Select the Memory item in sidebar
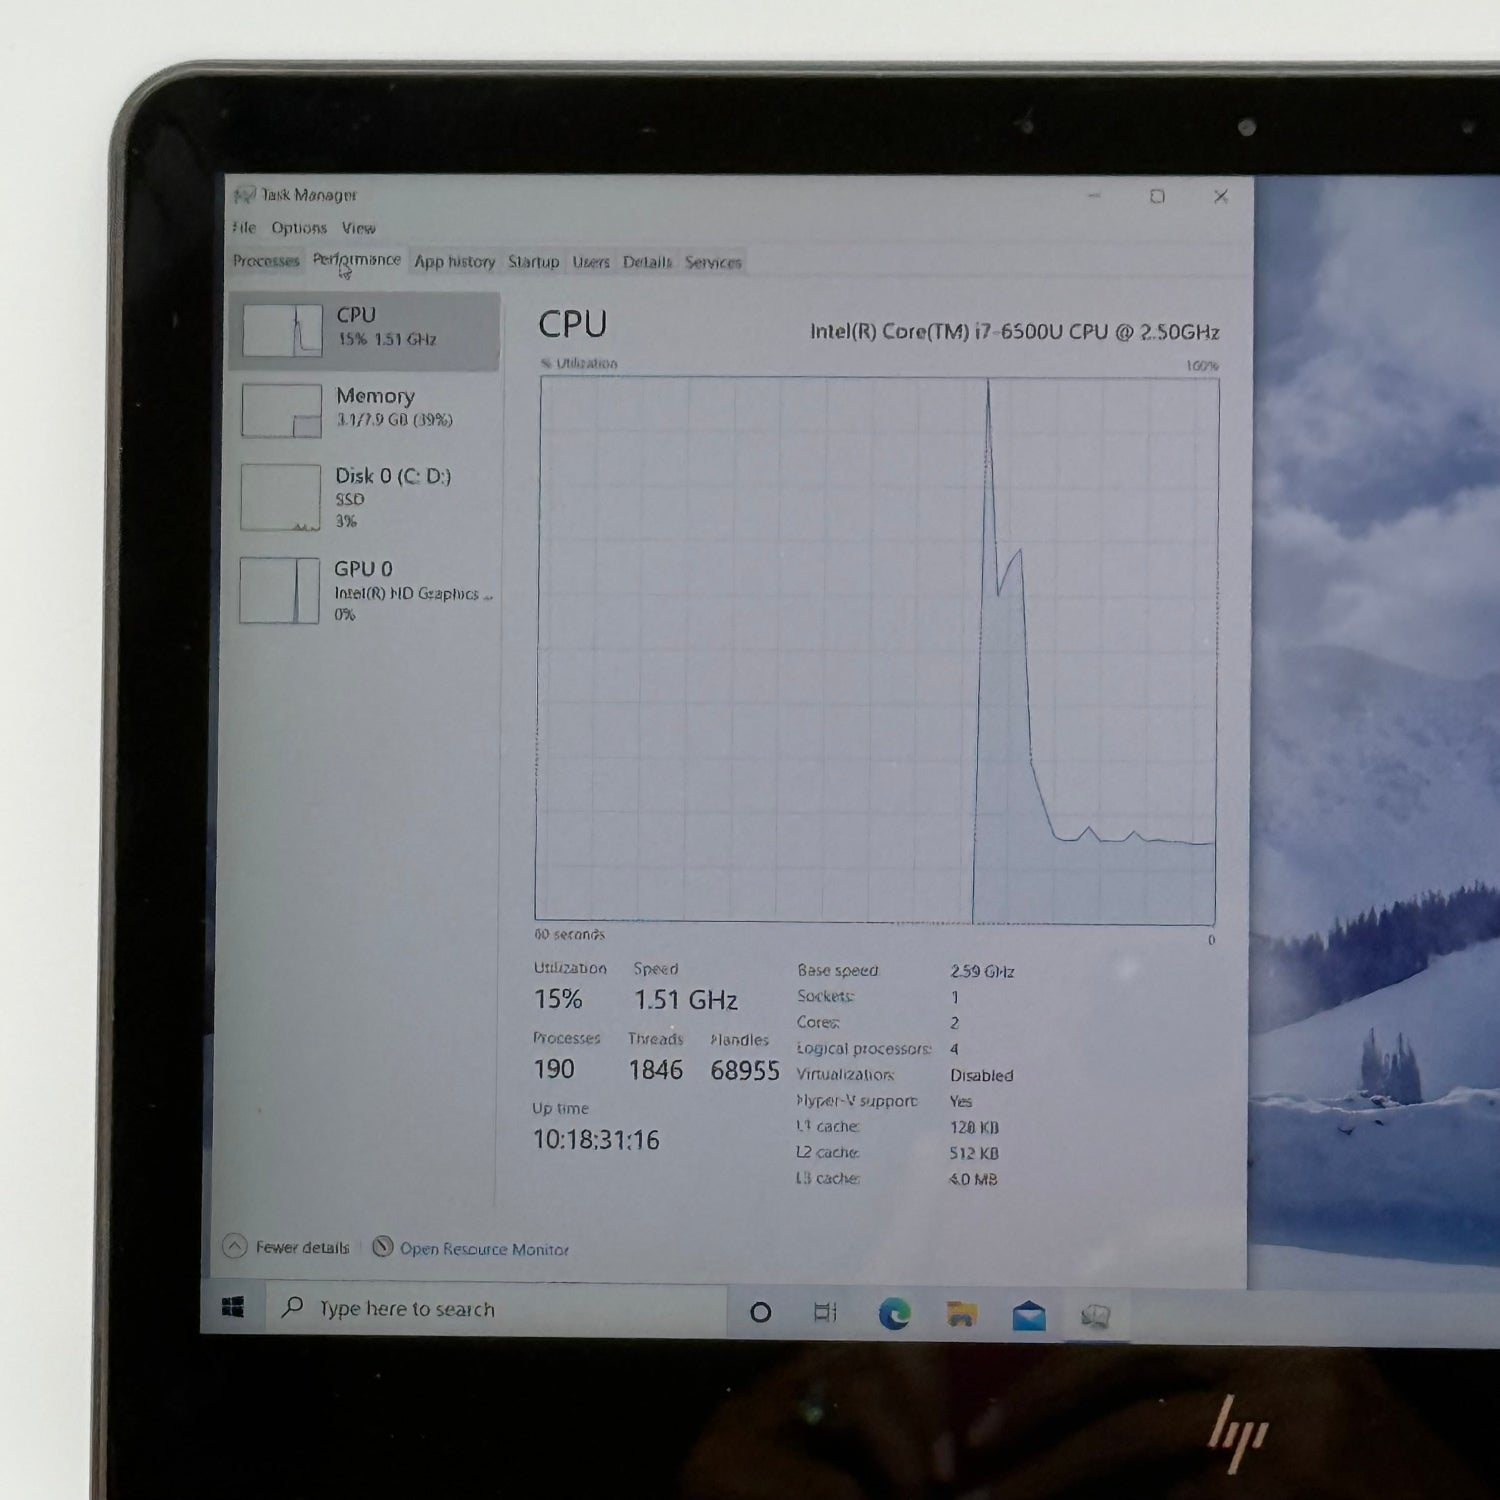Viewport: 1500px width, 1500px height. tap(365, 410)
